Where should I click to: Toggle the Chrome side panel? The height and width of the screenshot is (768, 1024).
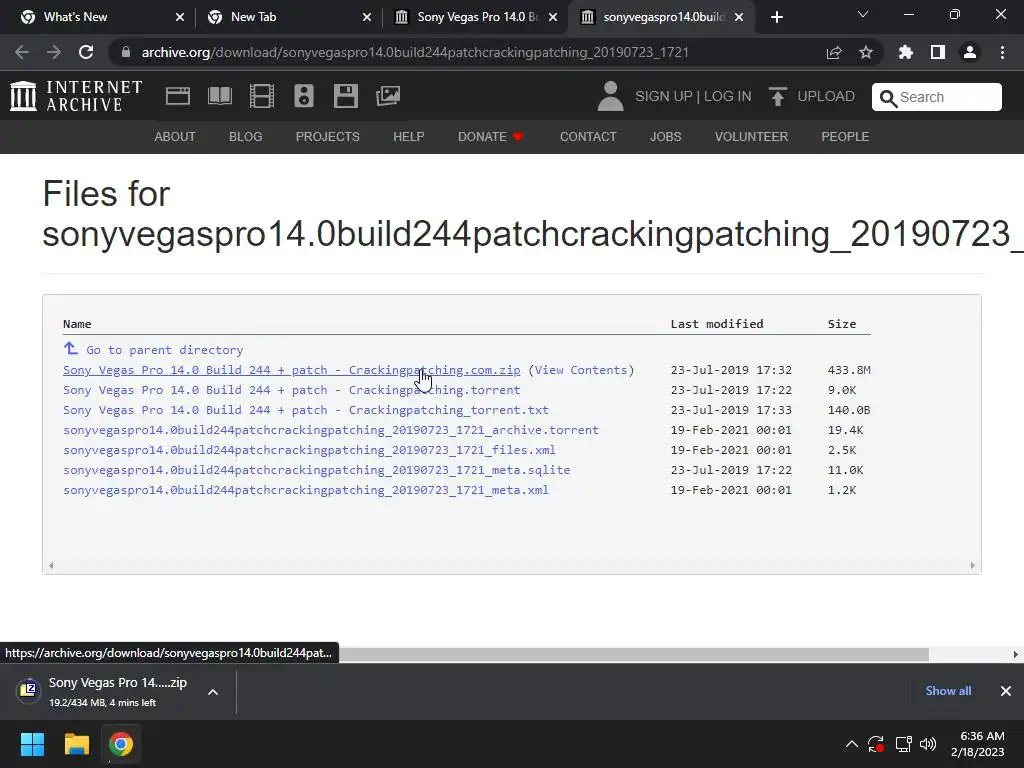coord(938,52)
